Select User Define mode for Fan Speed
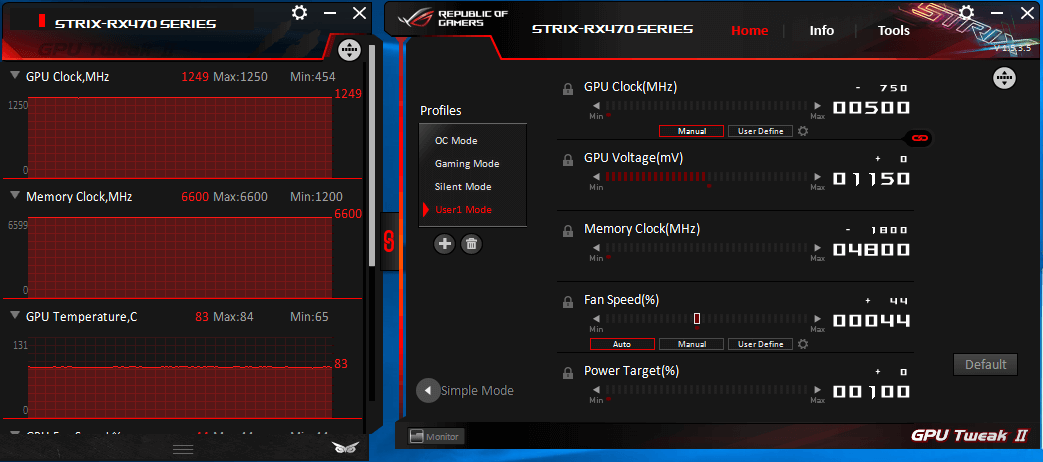This screenshot has width=1043, height=462. [760, 344]
